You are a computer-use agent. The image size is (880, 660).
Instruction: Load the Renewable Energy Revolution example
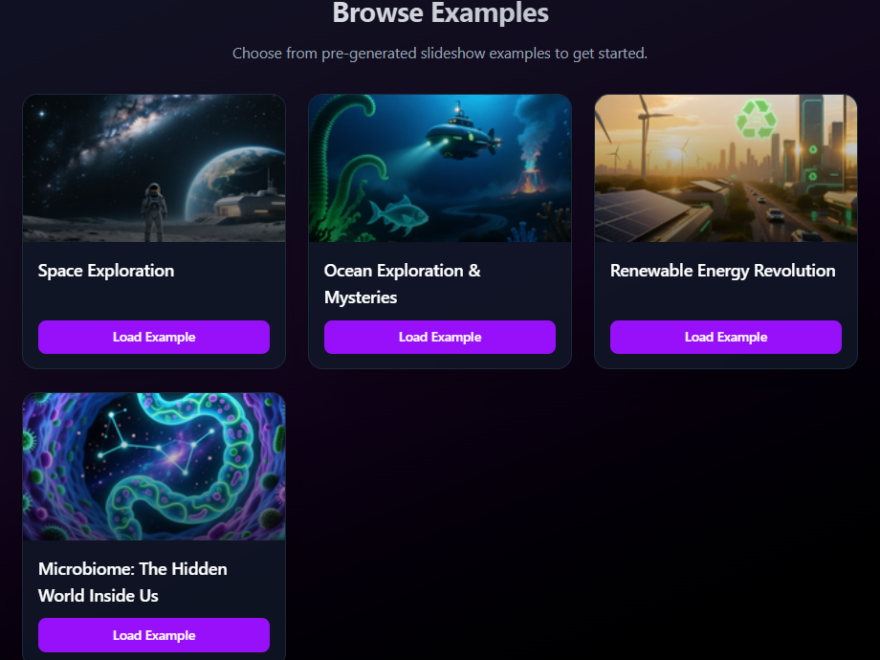tap(725, 337)
